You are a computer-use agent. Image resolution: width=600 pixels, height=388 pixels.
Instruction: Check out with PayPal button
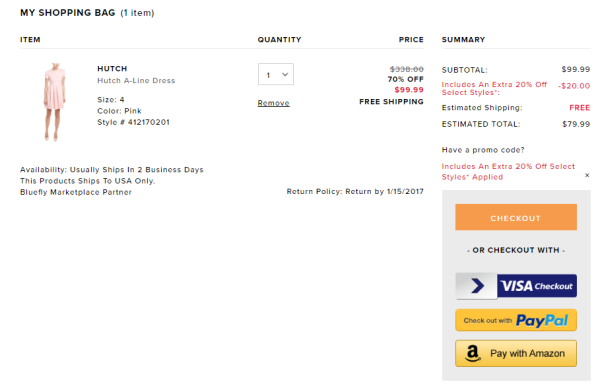click(x=516, y=320)
